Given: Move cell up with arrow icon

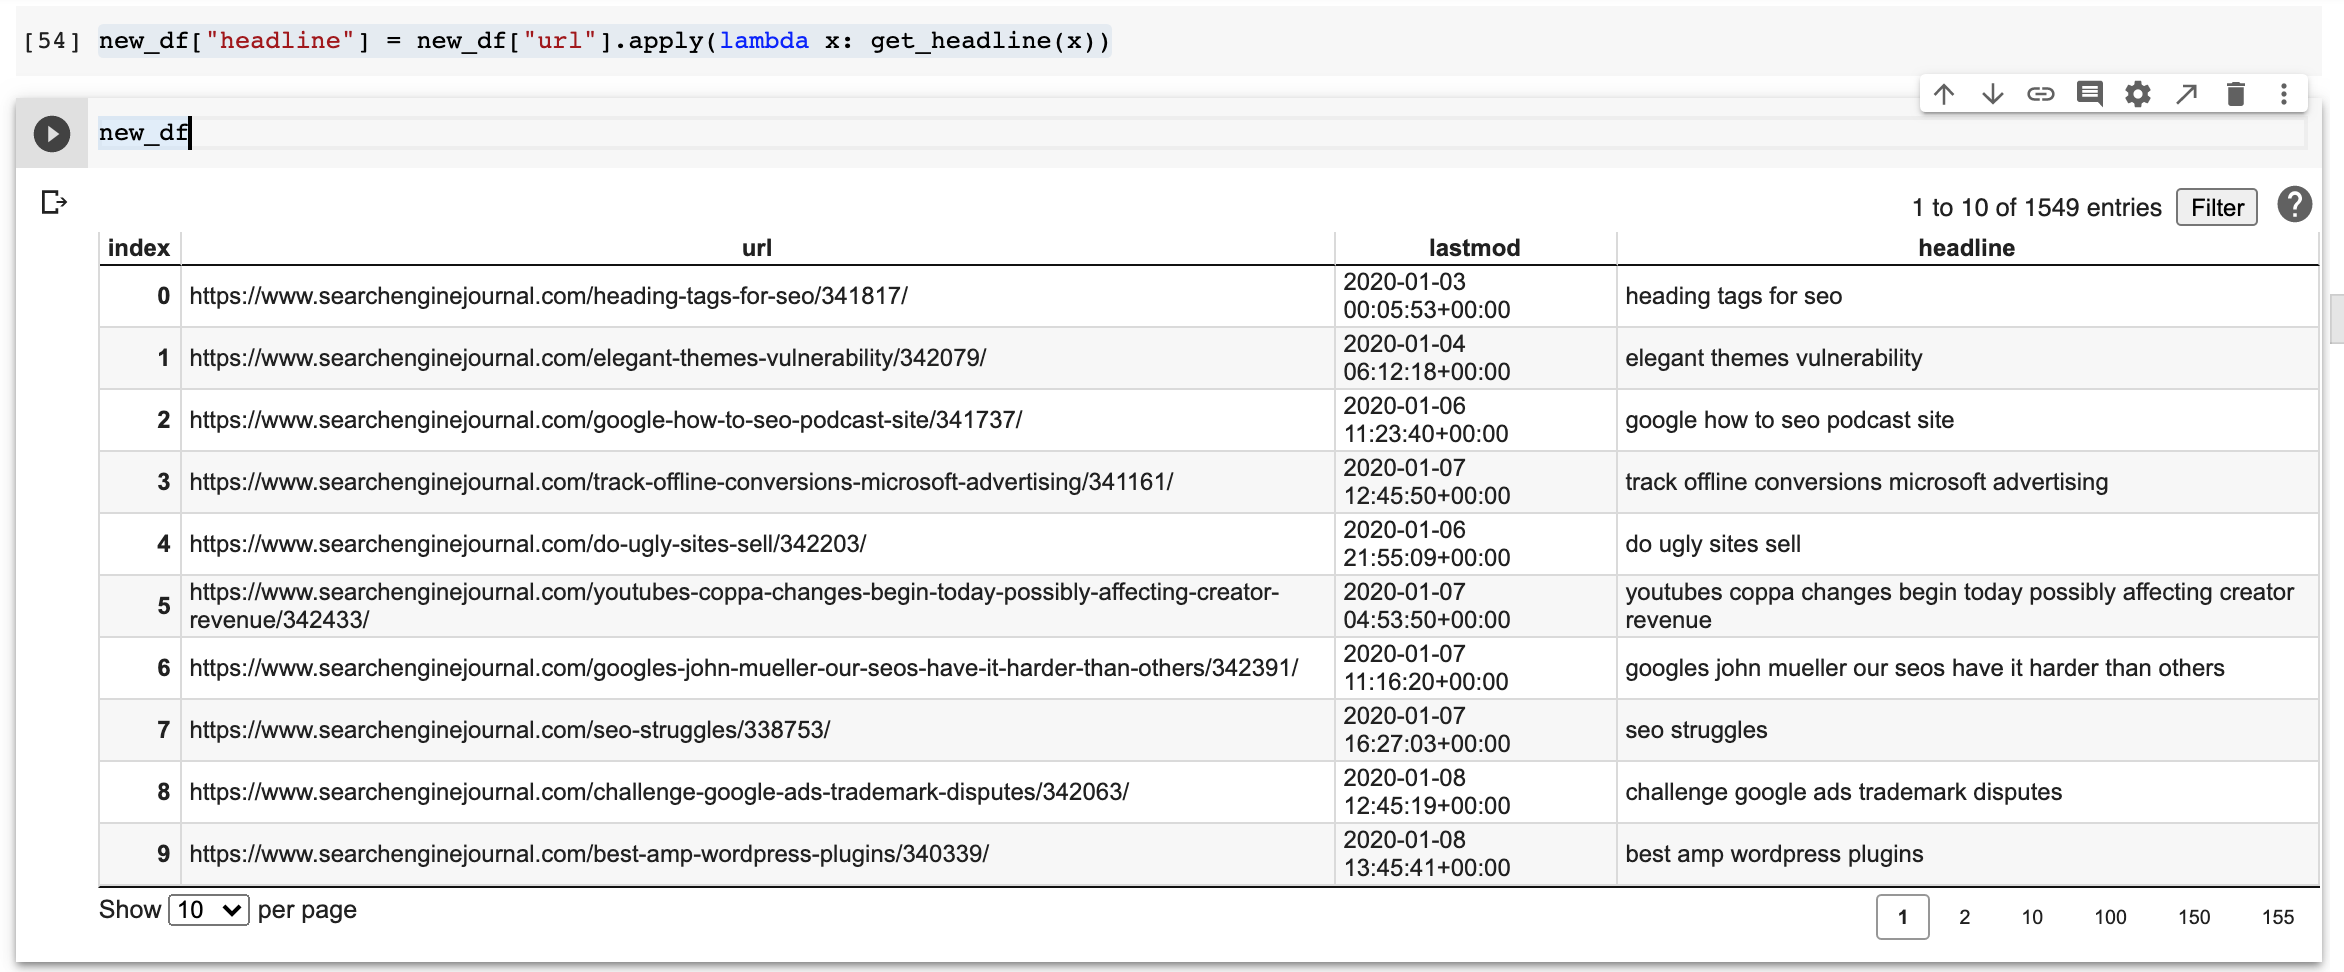Looking at the screenshot, I should [1943, 94].
